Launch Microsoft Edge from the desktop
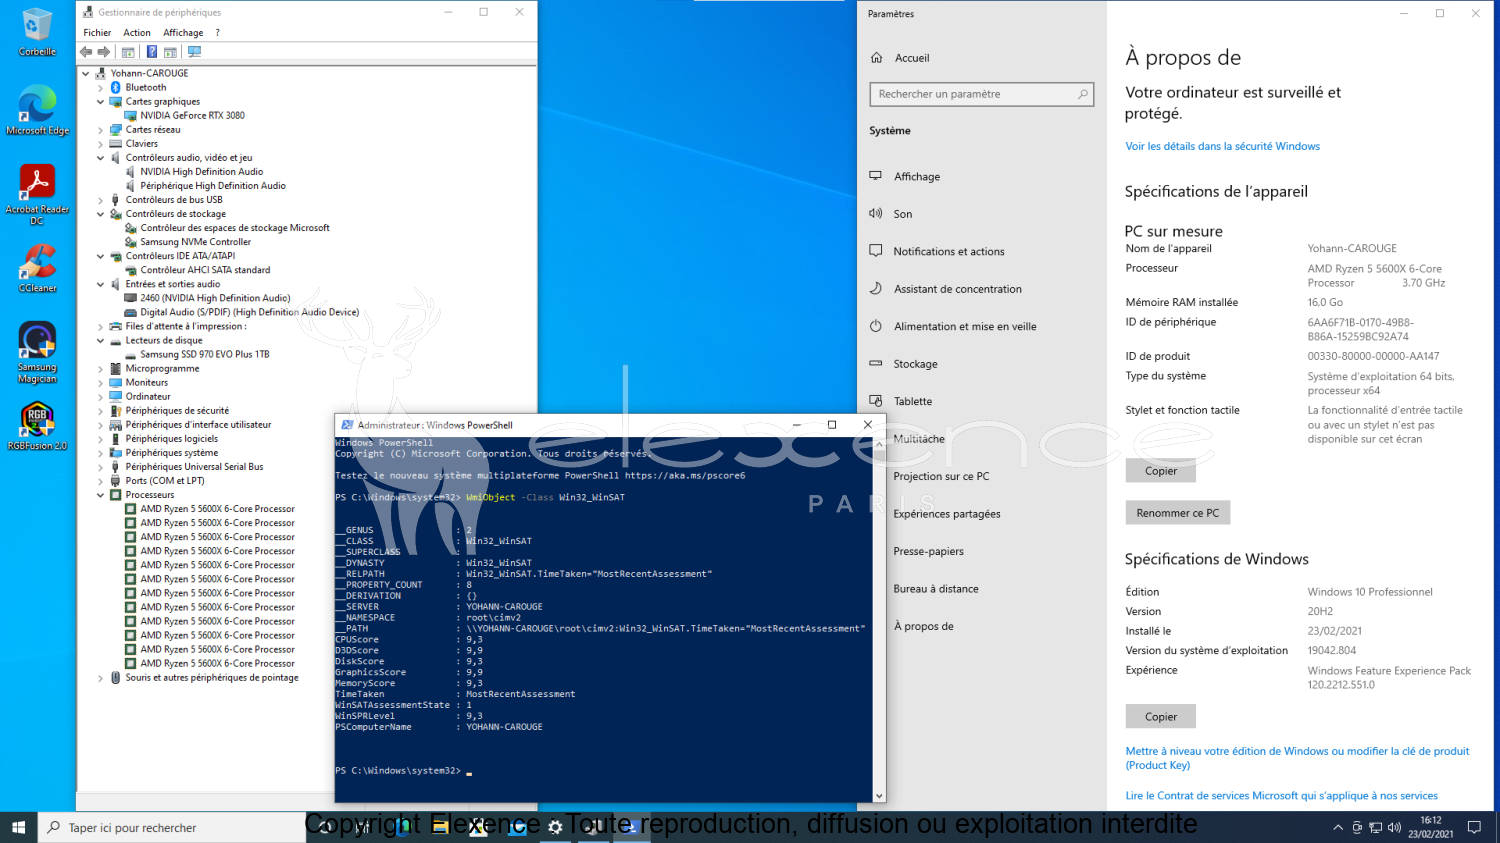Screen dimensions: 1500x843 pos(37,110)
